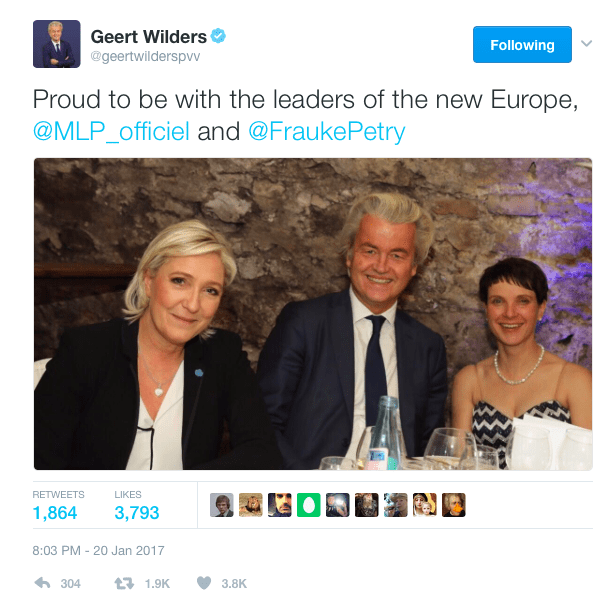Click the reply arrow icon

point(42,583)
